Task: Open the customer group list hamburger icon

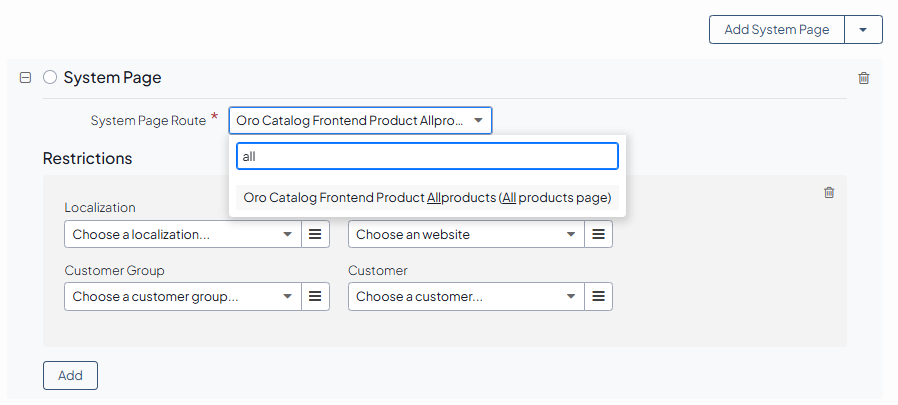Action: pyautogui.click(x=315, y=297)
